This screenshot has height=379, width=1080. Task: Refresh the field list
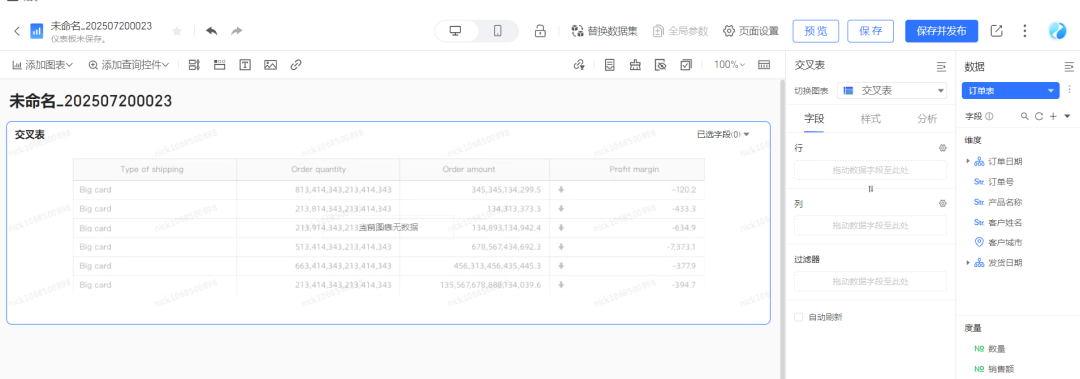[x=1039, y=116]
